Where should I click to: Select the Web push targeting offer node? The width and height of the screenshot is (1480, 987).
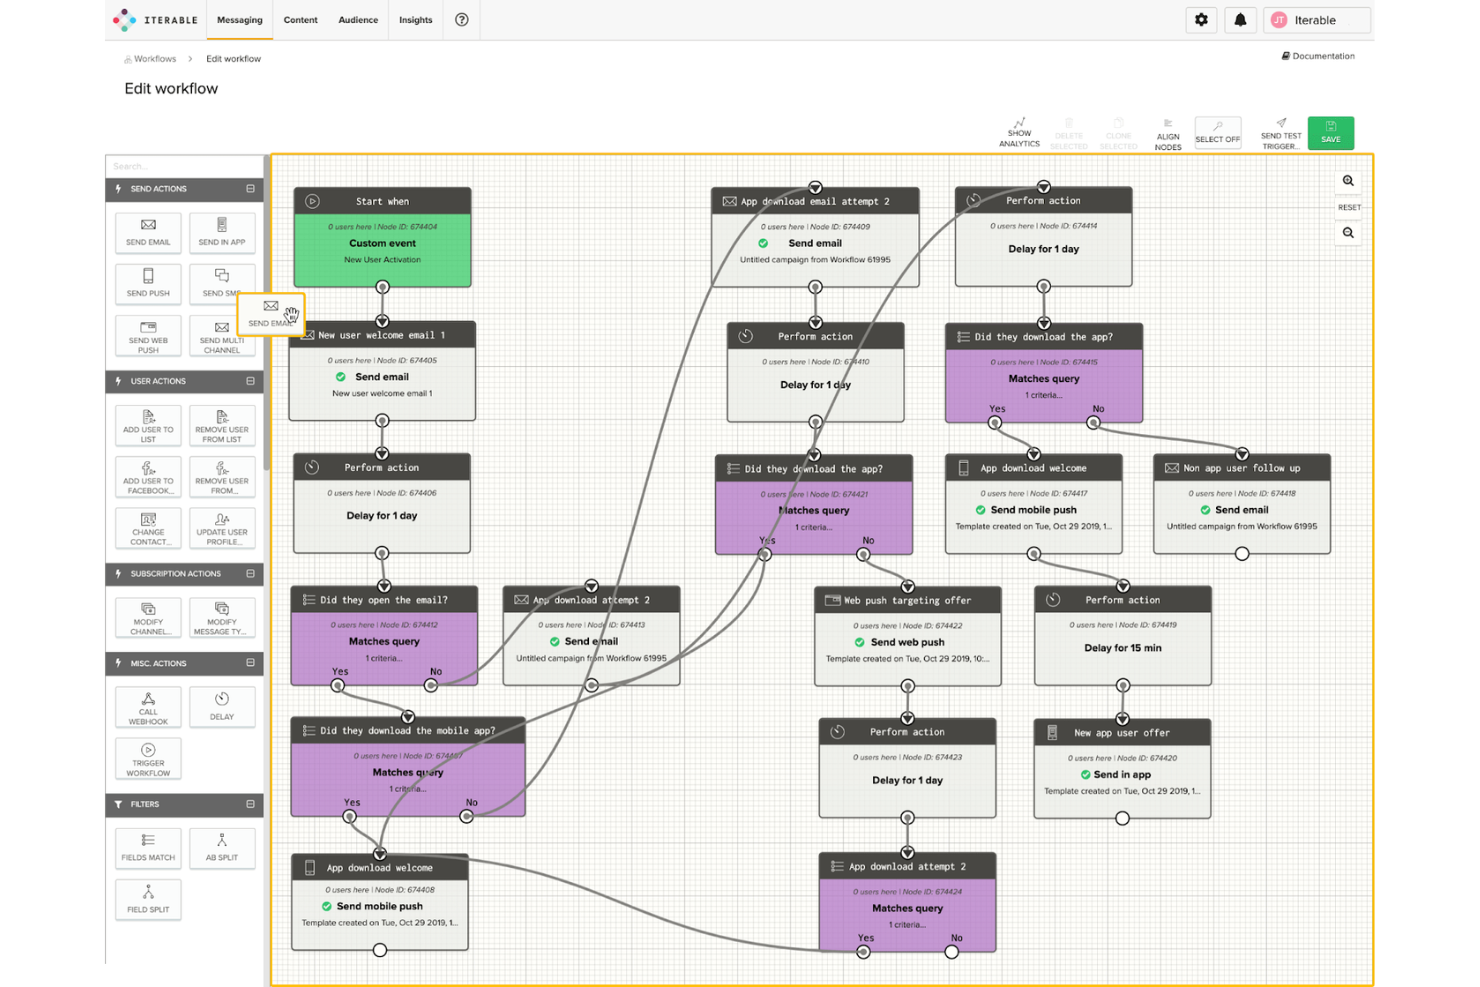[907, 637]
